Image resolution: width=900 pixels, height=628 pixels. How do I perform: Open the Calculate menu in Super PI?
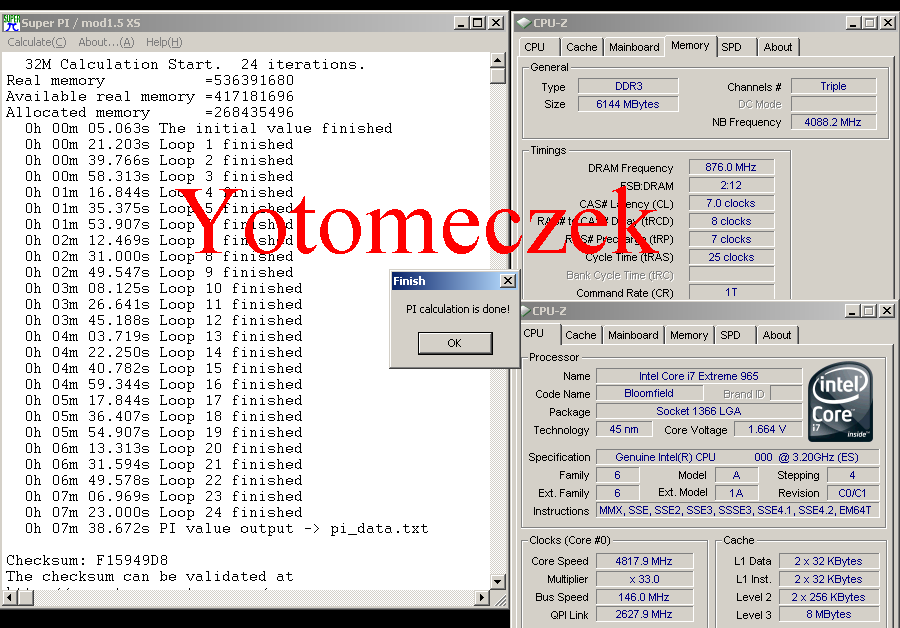37,42
